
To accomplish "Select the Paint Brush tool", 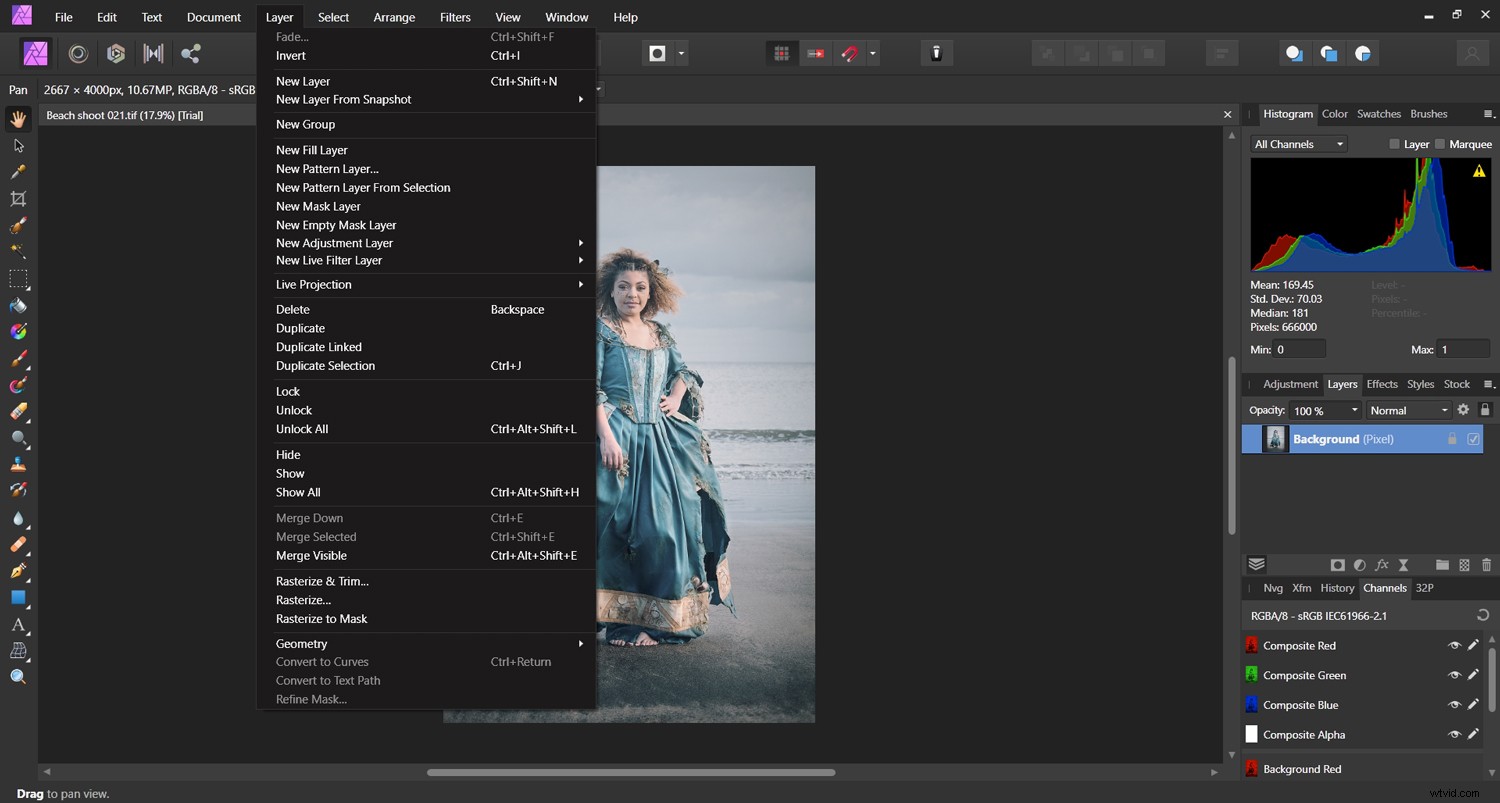I will (x=18, y=358).
